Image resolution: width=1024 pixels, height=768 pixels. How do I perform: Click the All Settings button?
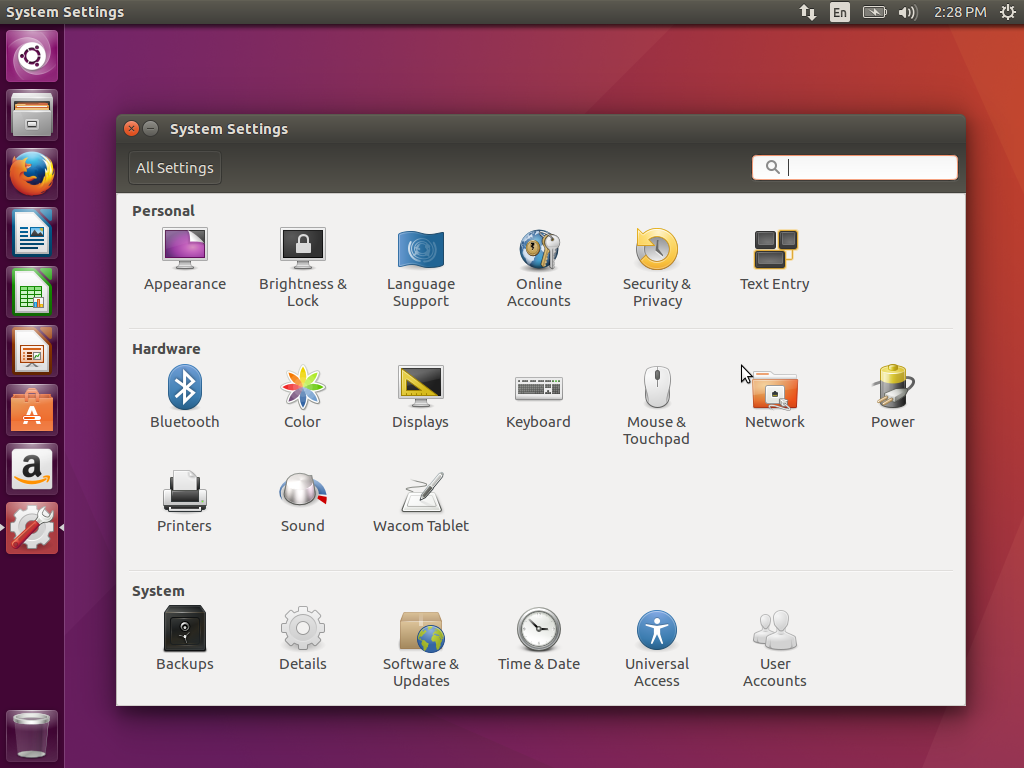pos(175,168)
